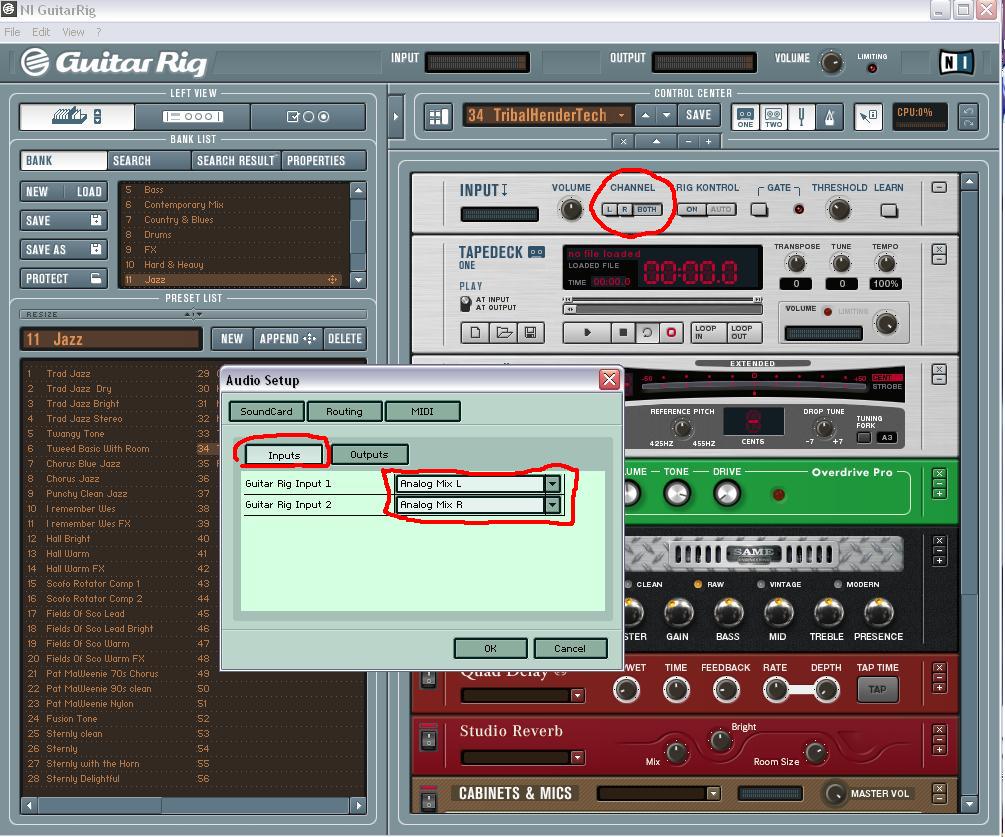Screen dimensions: 1005x837
Task: Click the NI logo icon
Action: coord(956,62)
